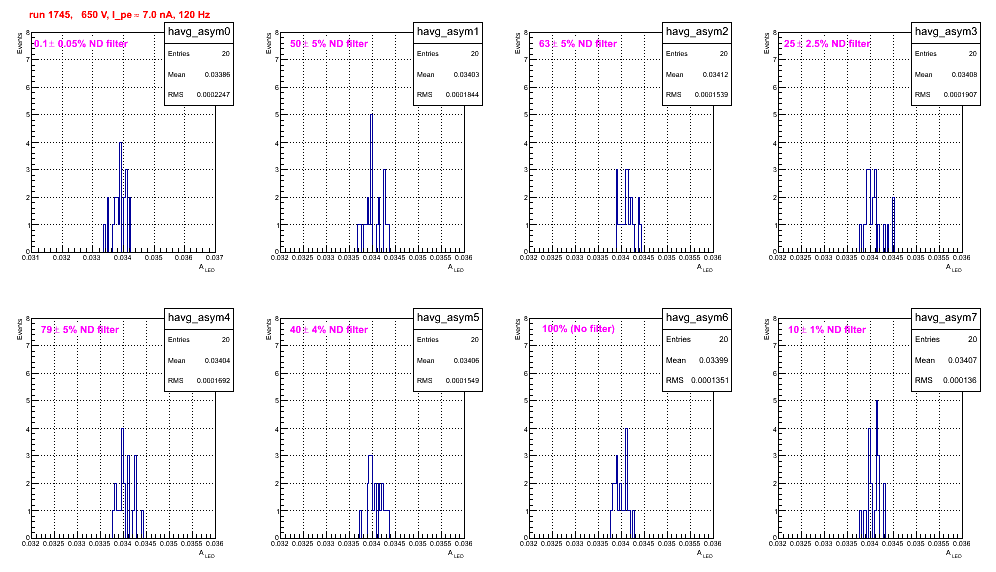The width and height of the screenshot is (996, 572).
Task: Click the 40± 4% ND filter label
Action: 329,330
